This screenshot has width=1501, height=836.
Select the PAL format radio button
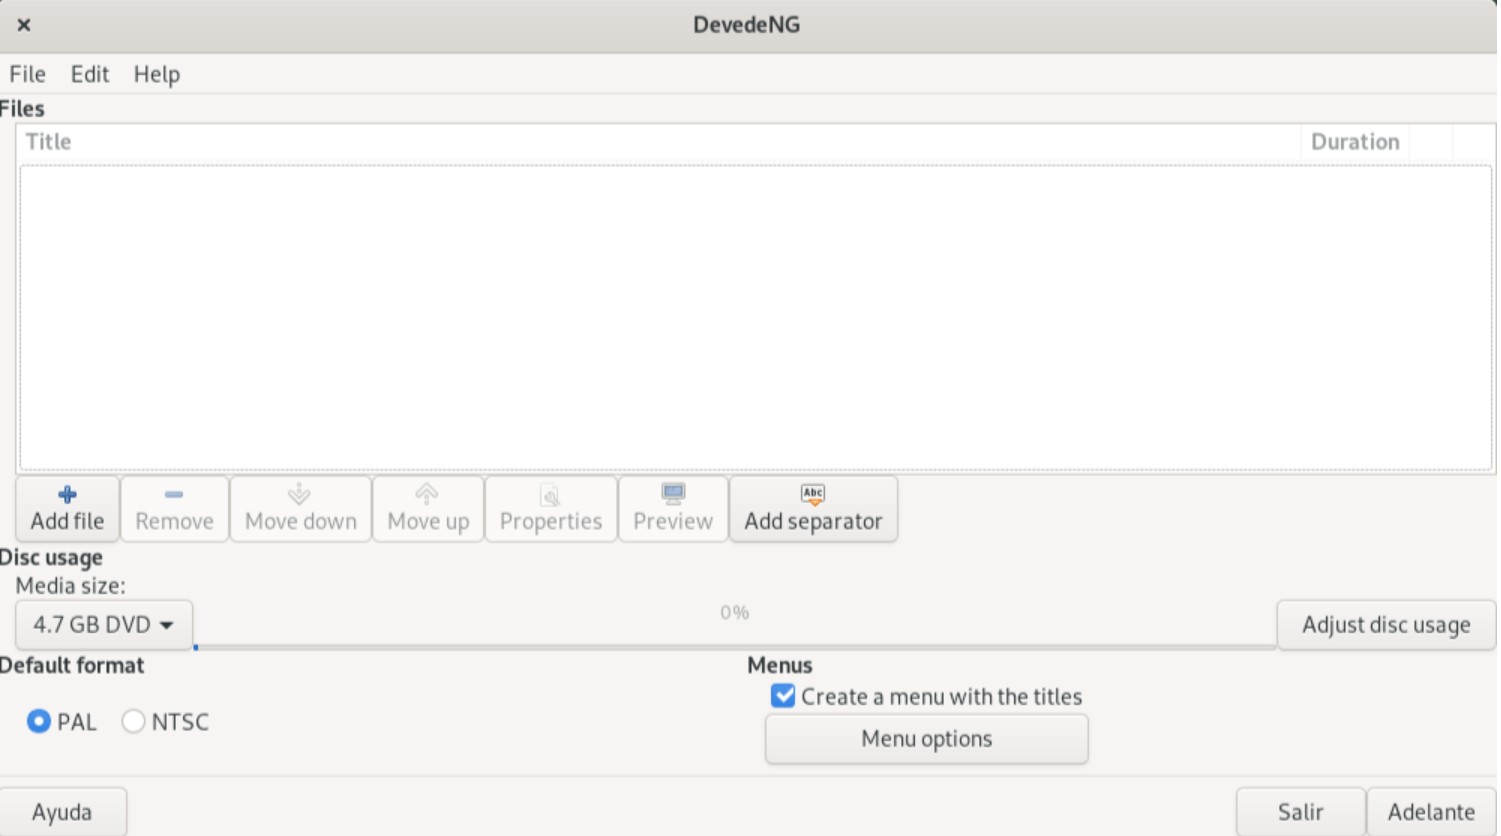tap(37, 721)
